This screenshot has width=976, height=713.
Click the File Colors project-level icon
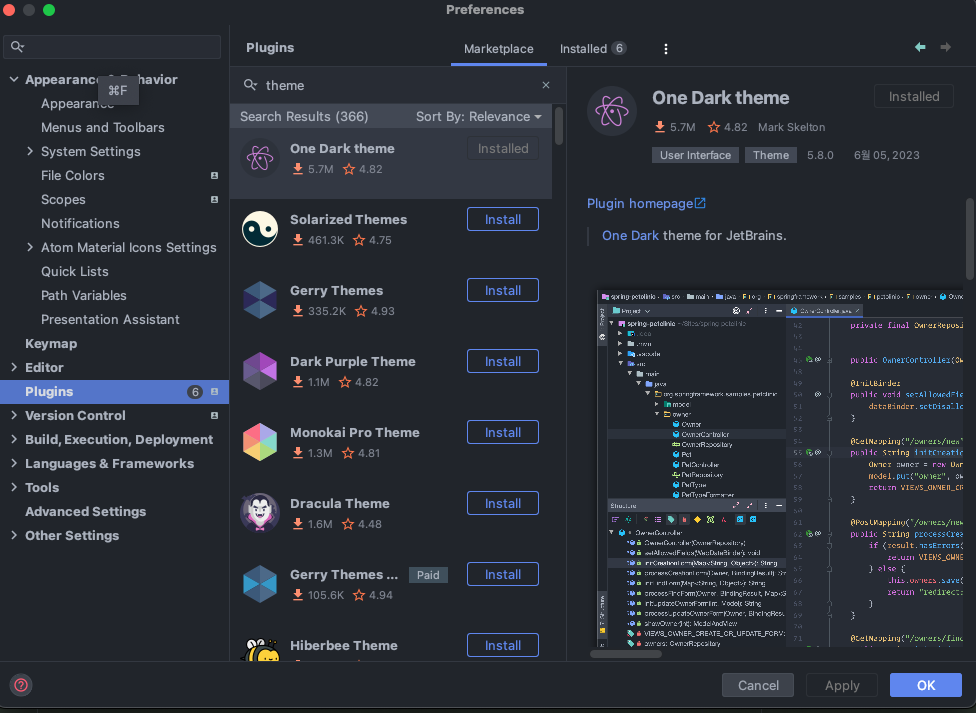[214, 176]
